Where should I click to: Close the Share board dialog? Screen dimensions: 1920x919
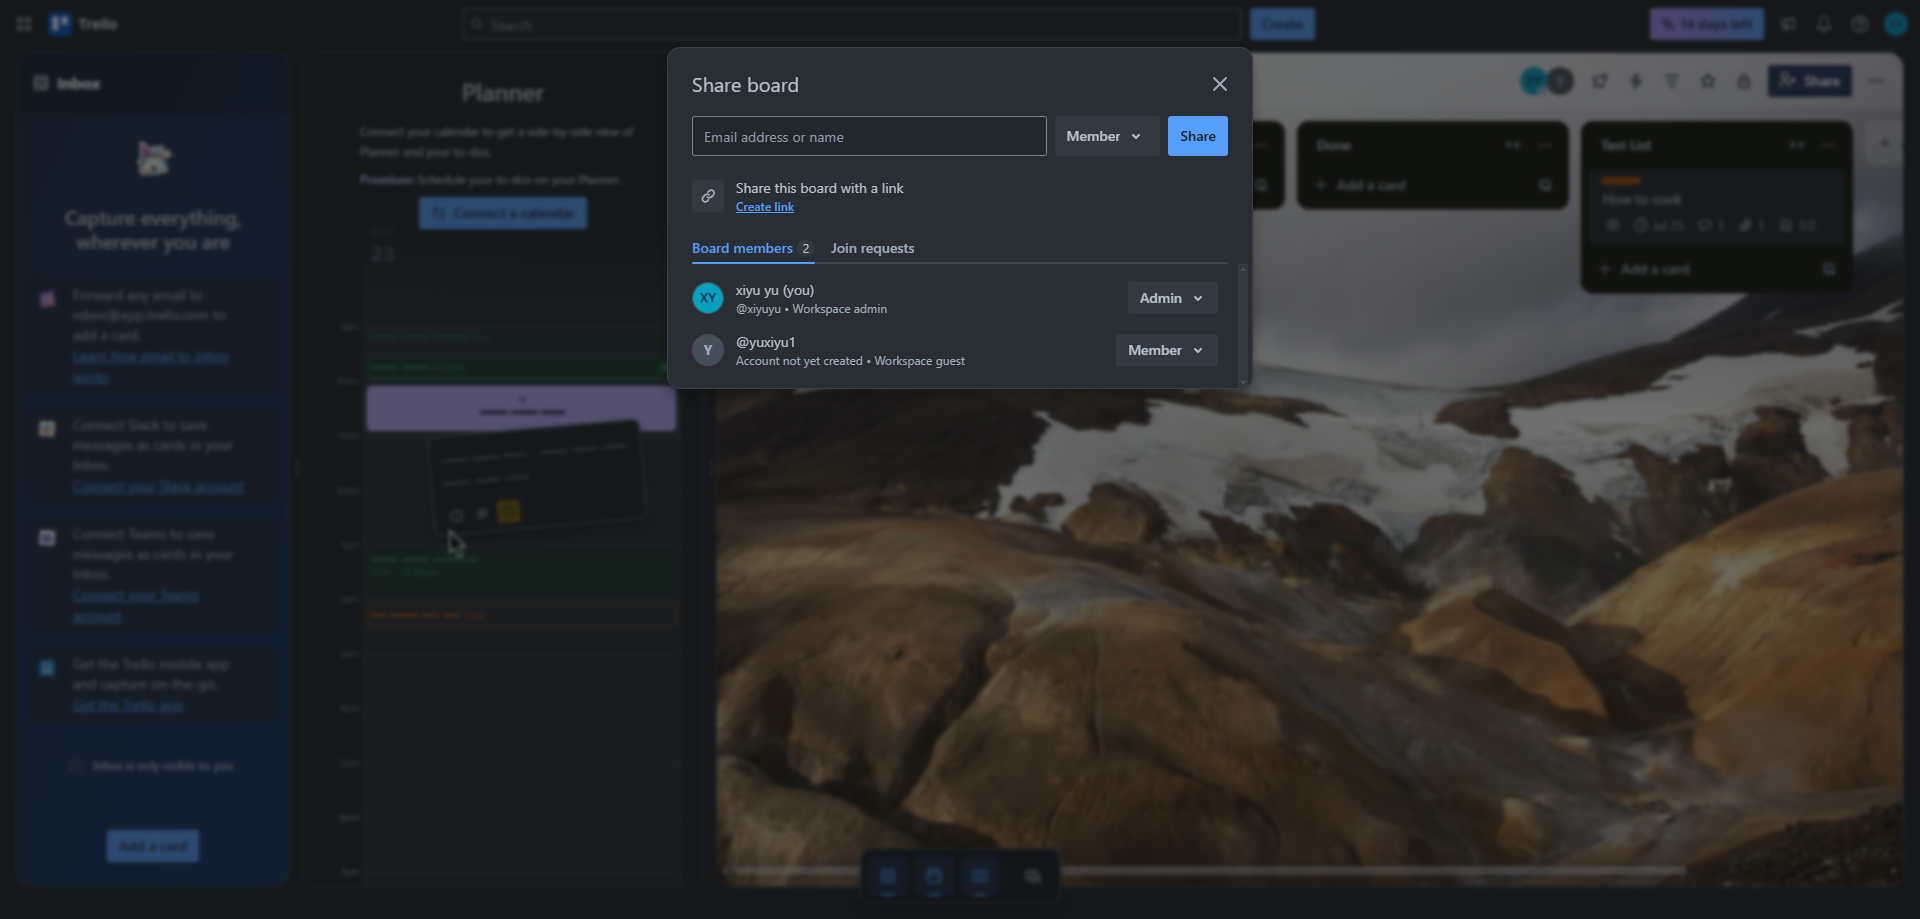(x=1219, y=84)
